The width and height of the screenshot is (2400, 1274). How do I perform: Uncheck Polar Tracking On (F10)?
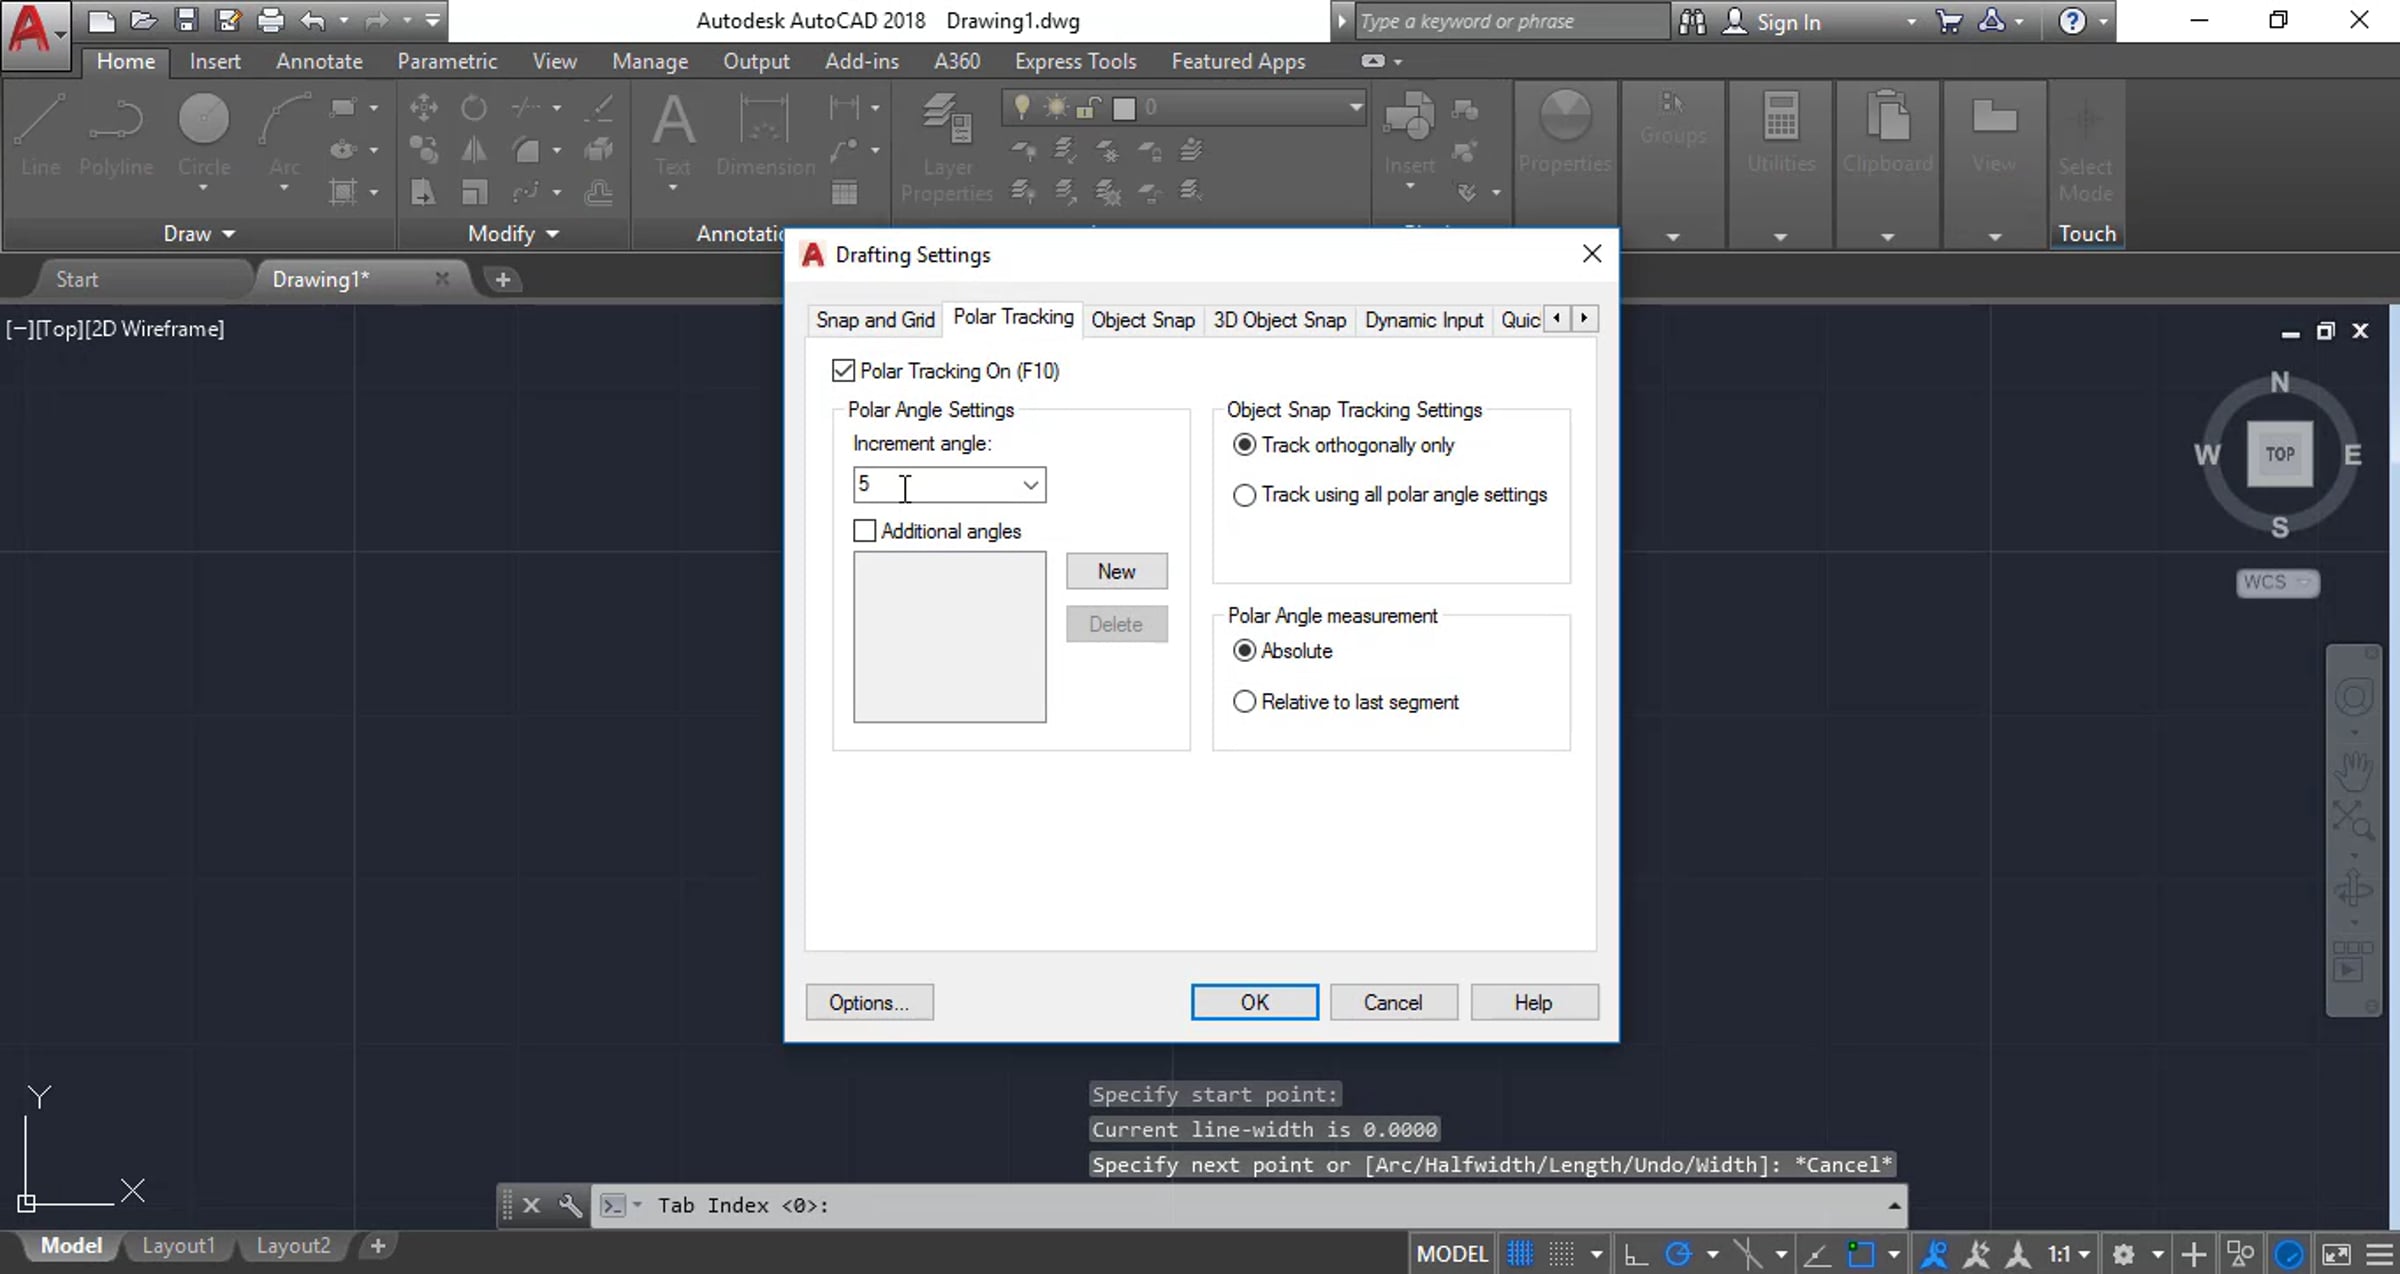[843, 371]
